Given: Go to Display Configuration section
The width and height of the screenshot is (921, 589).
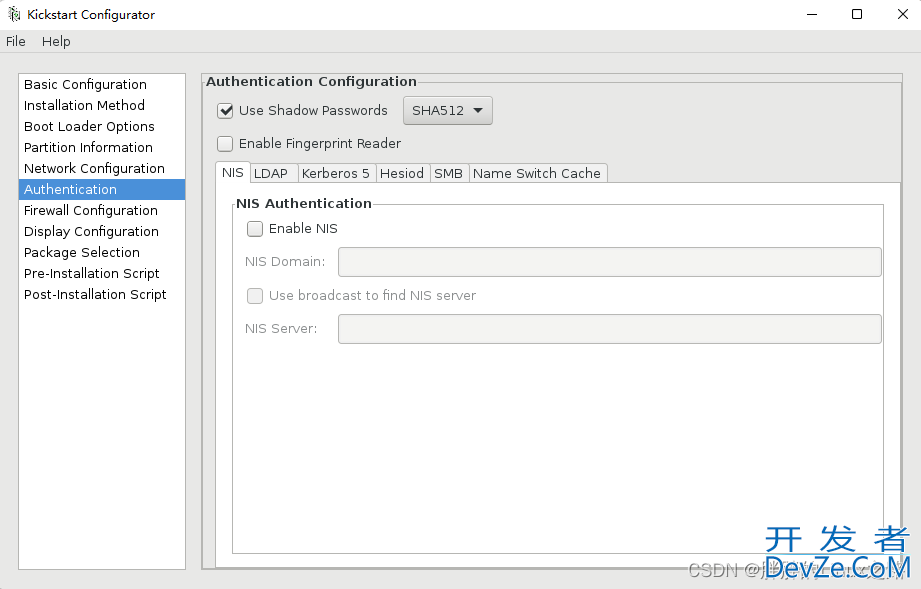Looking at the screenshot, I should (102, 231).
